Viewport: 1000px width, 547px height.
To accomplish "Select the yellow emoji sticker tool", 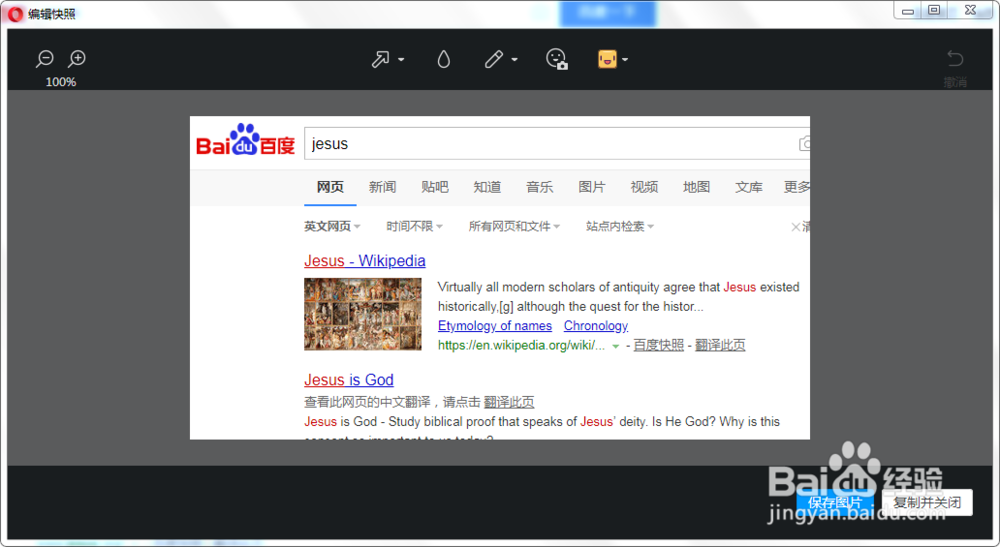I will 607,59.
